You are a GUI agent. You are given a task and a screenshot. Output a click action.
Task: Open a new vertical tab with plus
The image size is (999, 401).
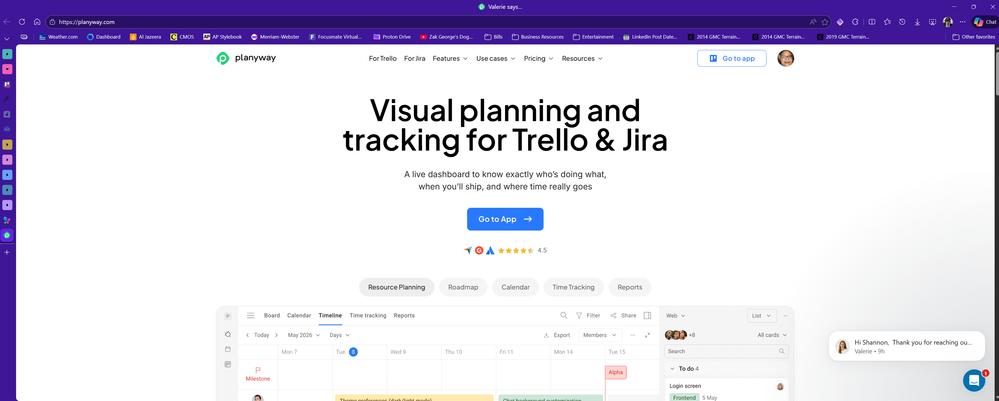7,252
